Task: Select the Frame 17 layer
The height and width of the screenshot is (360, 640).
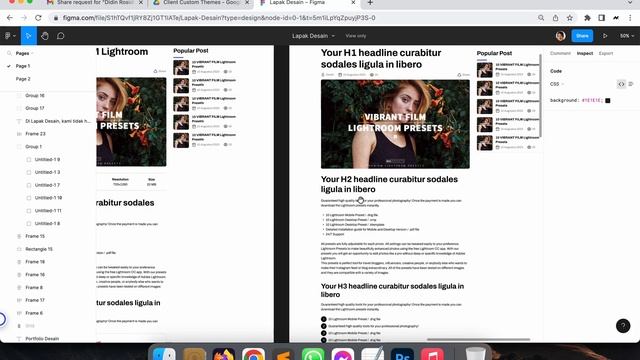Action: point(35,300)
